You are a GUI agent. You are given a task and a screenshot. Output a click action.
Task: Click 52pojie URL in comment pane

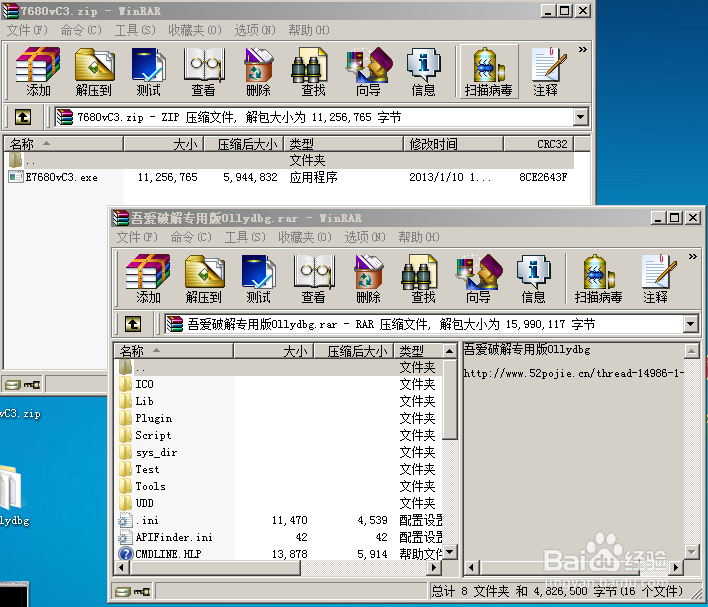pyautogui.click(x=573, y=373)
